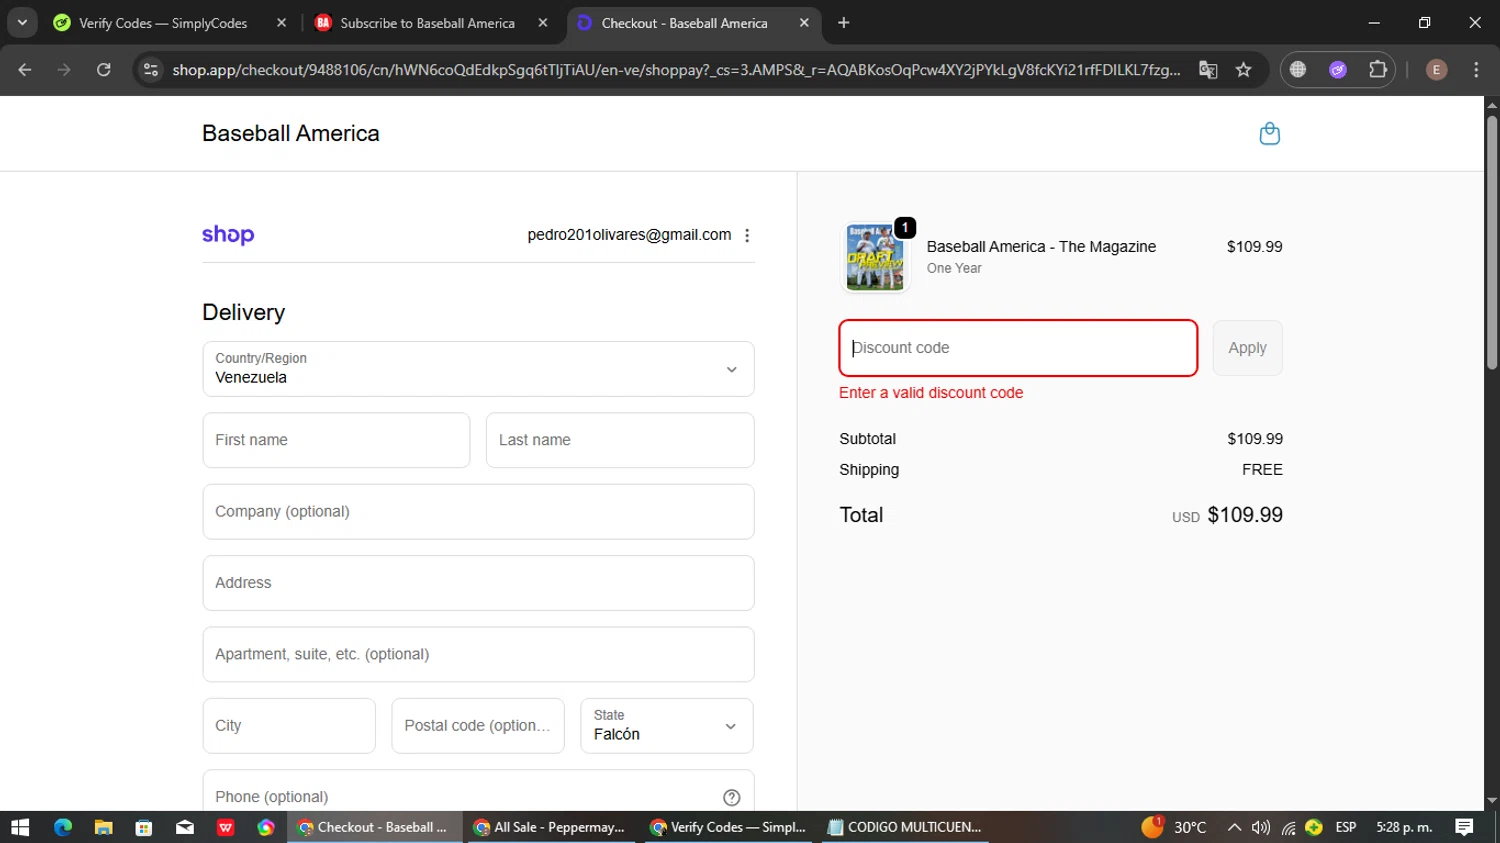Expand the Country/Region dropdown
Screen dimensions: 1500x843
tap(478, 369)
